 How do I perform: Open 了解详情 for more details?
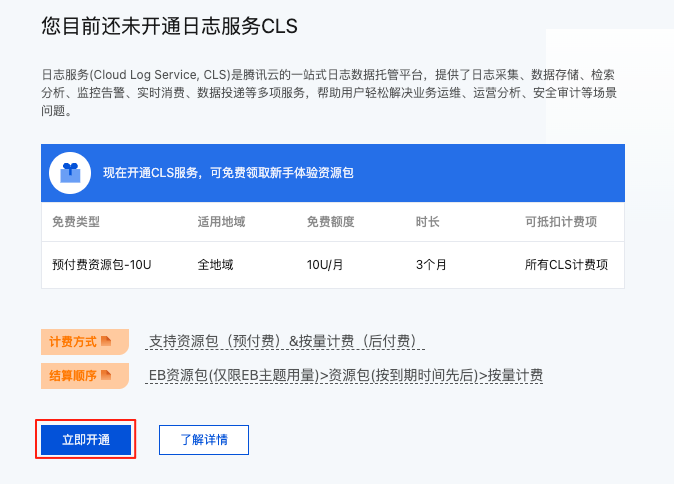tap(203, 440)
